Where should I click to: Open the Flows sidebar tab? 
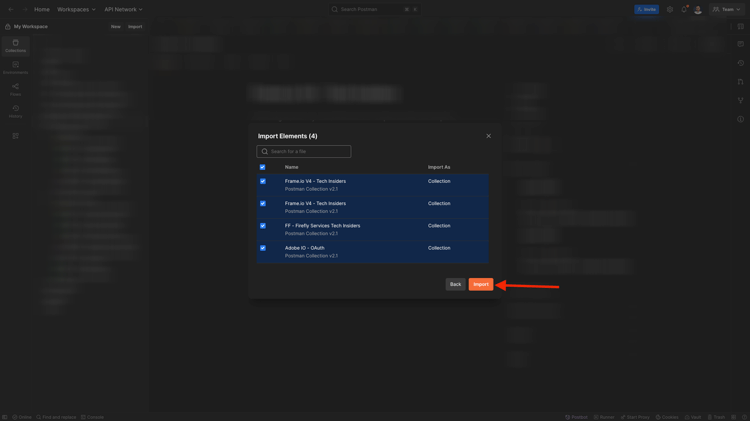click(15, 89)
